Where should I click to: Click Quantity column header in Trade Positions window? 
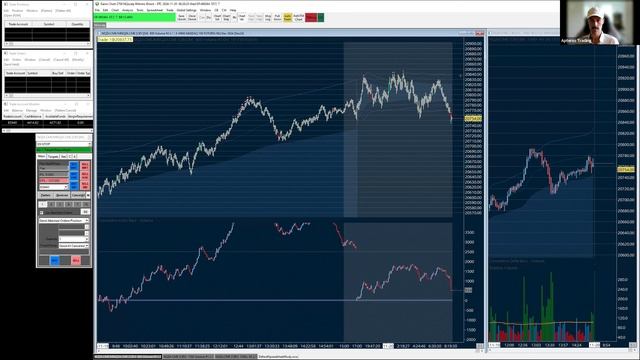(x=78, y=24)
